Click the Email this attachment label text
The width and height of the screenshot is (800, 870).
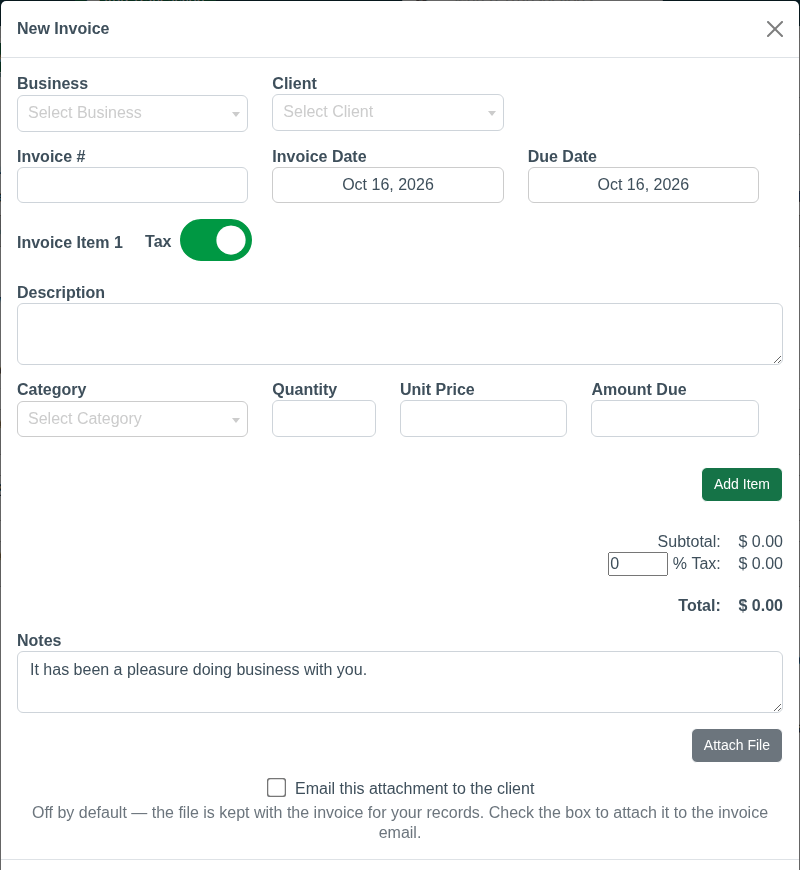point(414,788)
